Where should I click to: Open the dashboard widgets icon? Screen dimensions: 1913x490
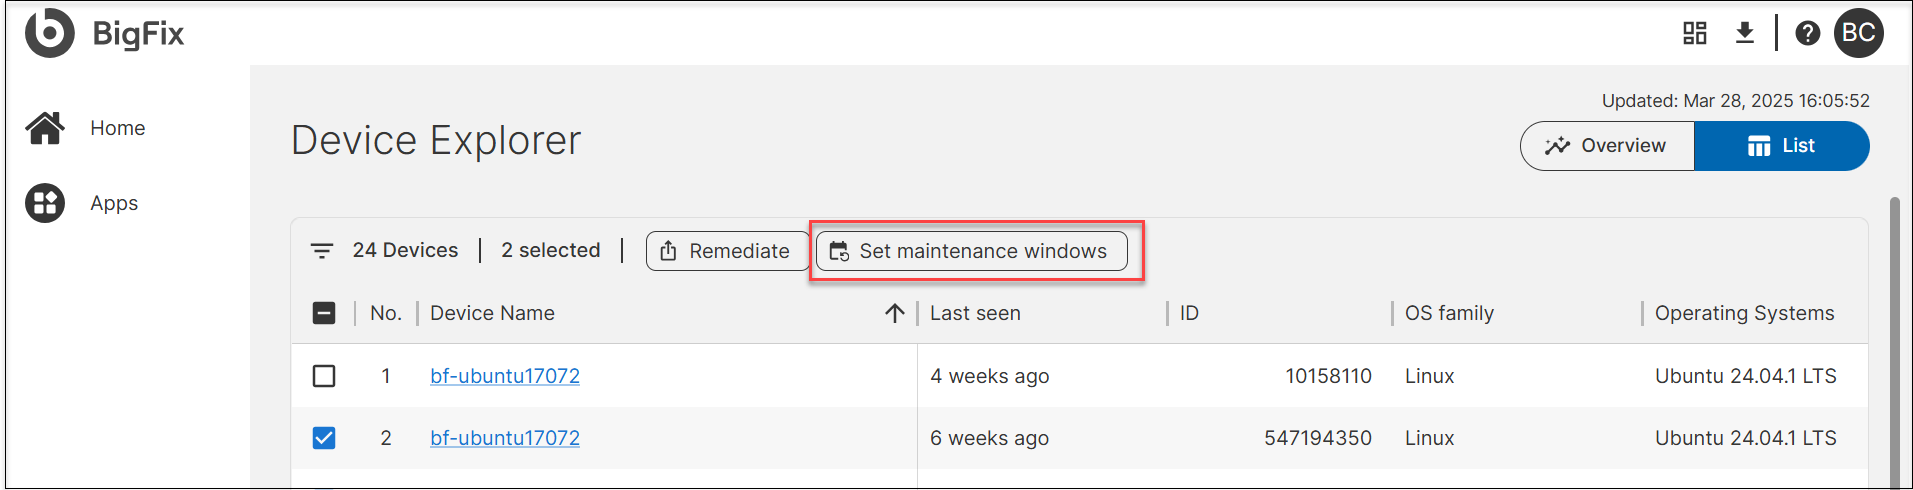click(1694, 33)
